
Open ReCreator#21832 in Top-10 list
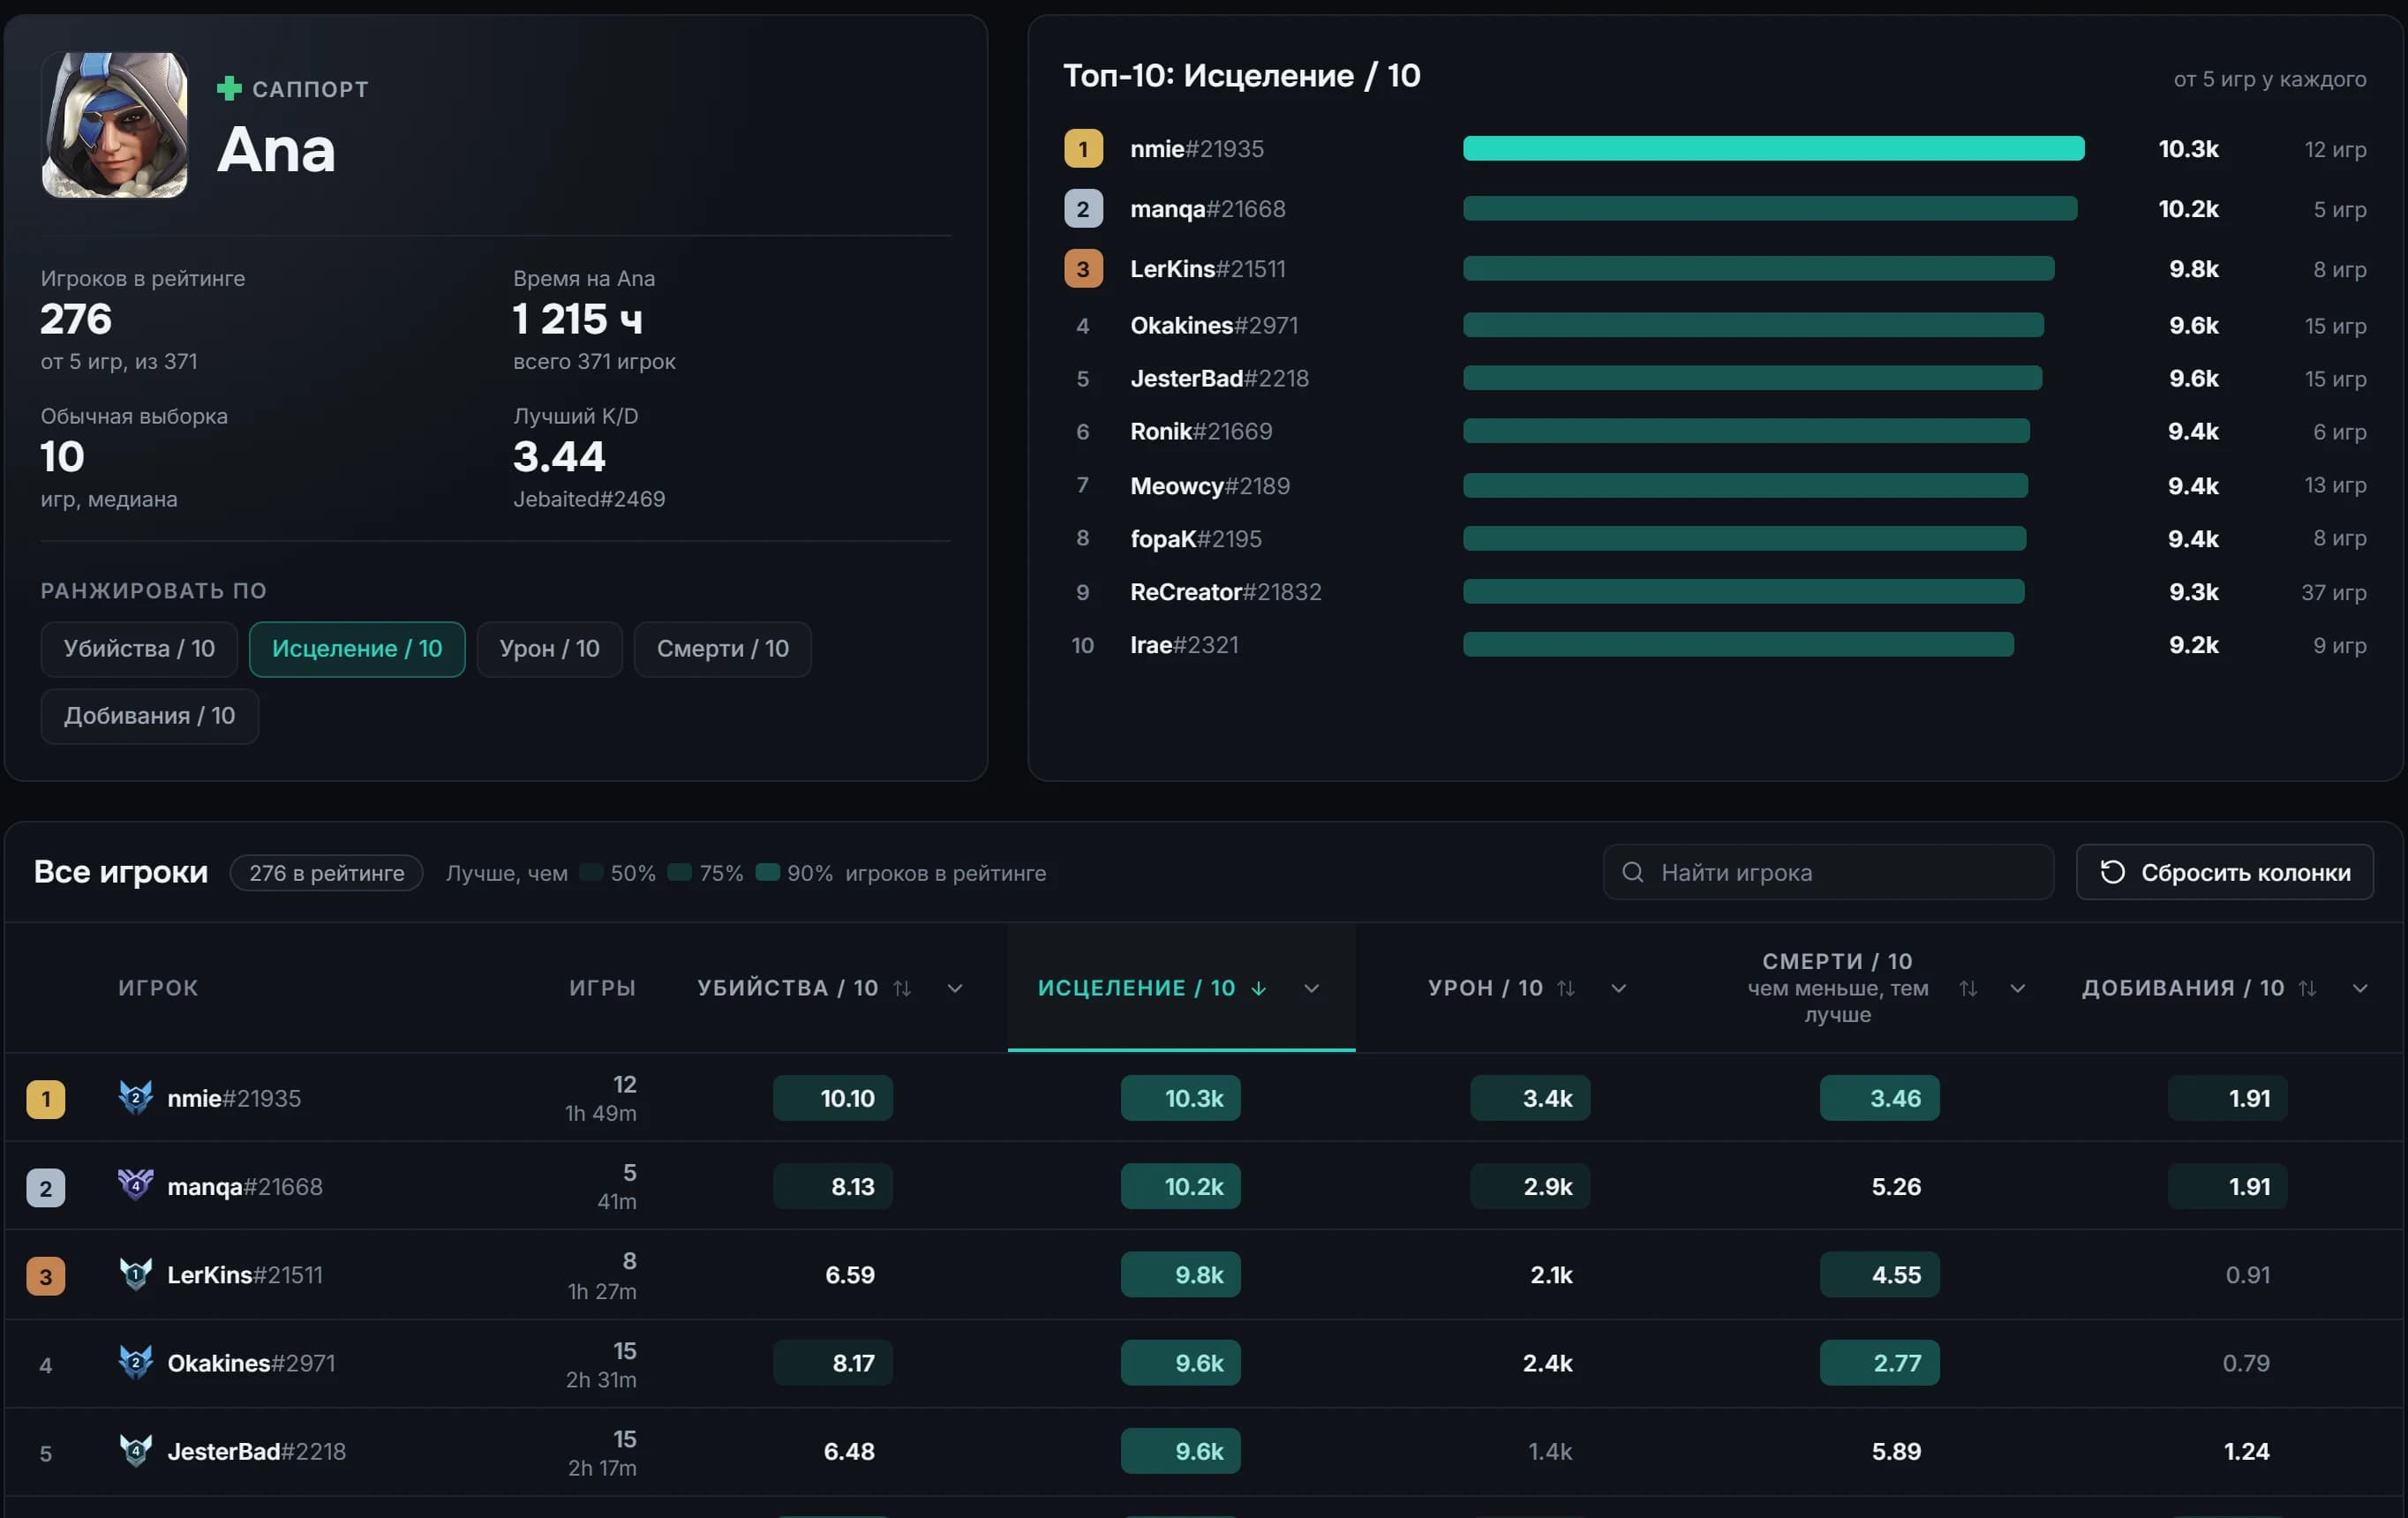[1226, 592]
